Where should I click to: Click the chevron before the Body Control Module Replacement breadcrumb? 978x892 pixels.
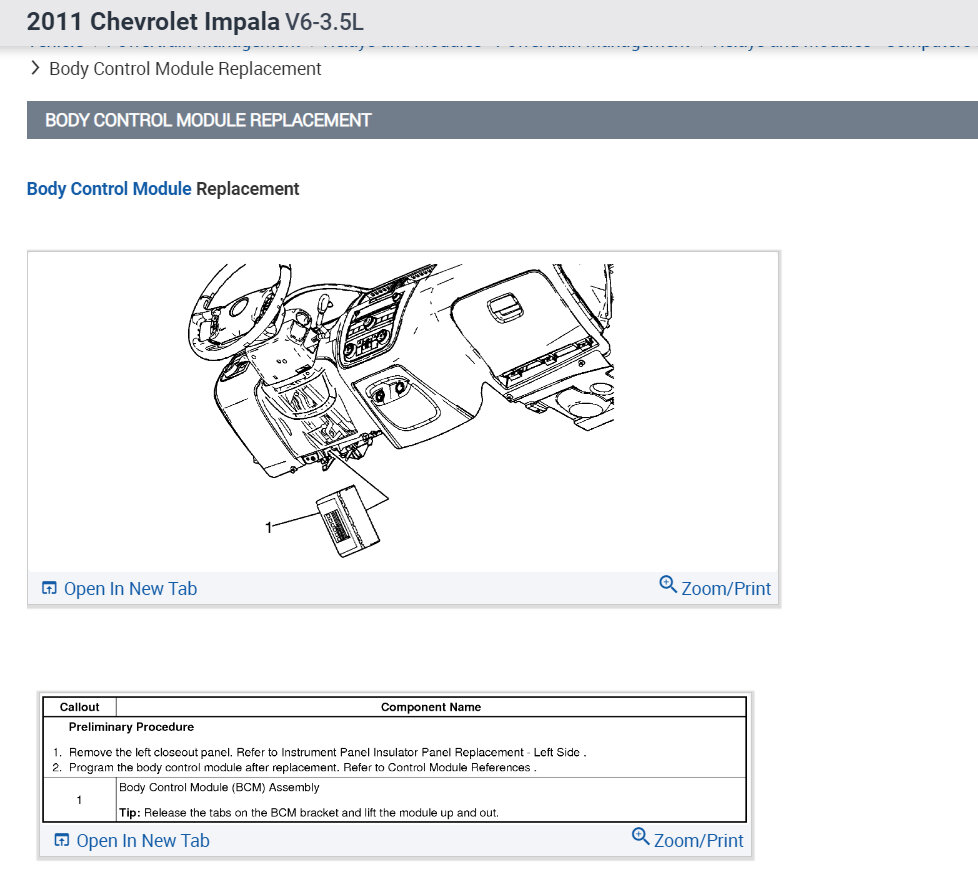pyautogui.click(x=35, y=68)
